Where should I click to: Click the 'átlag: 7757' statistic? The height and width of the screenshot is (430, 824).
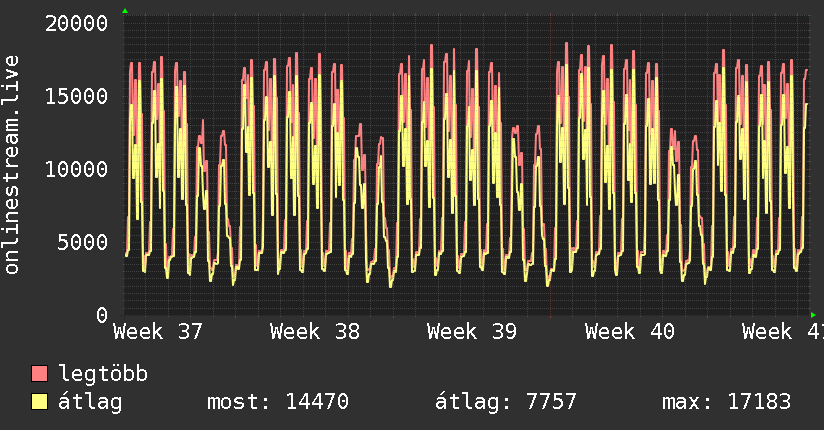click(x=506, y=402)
